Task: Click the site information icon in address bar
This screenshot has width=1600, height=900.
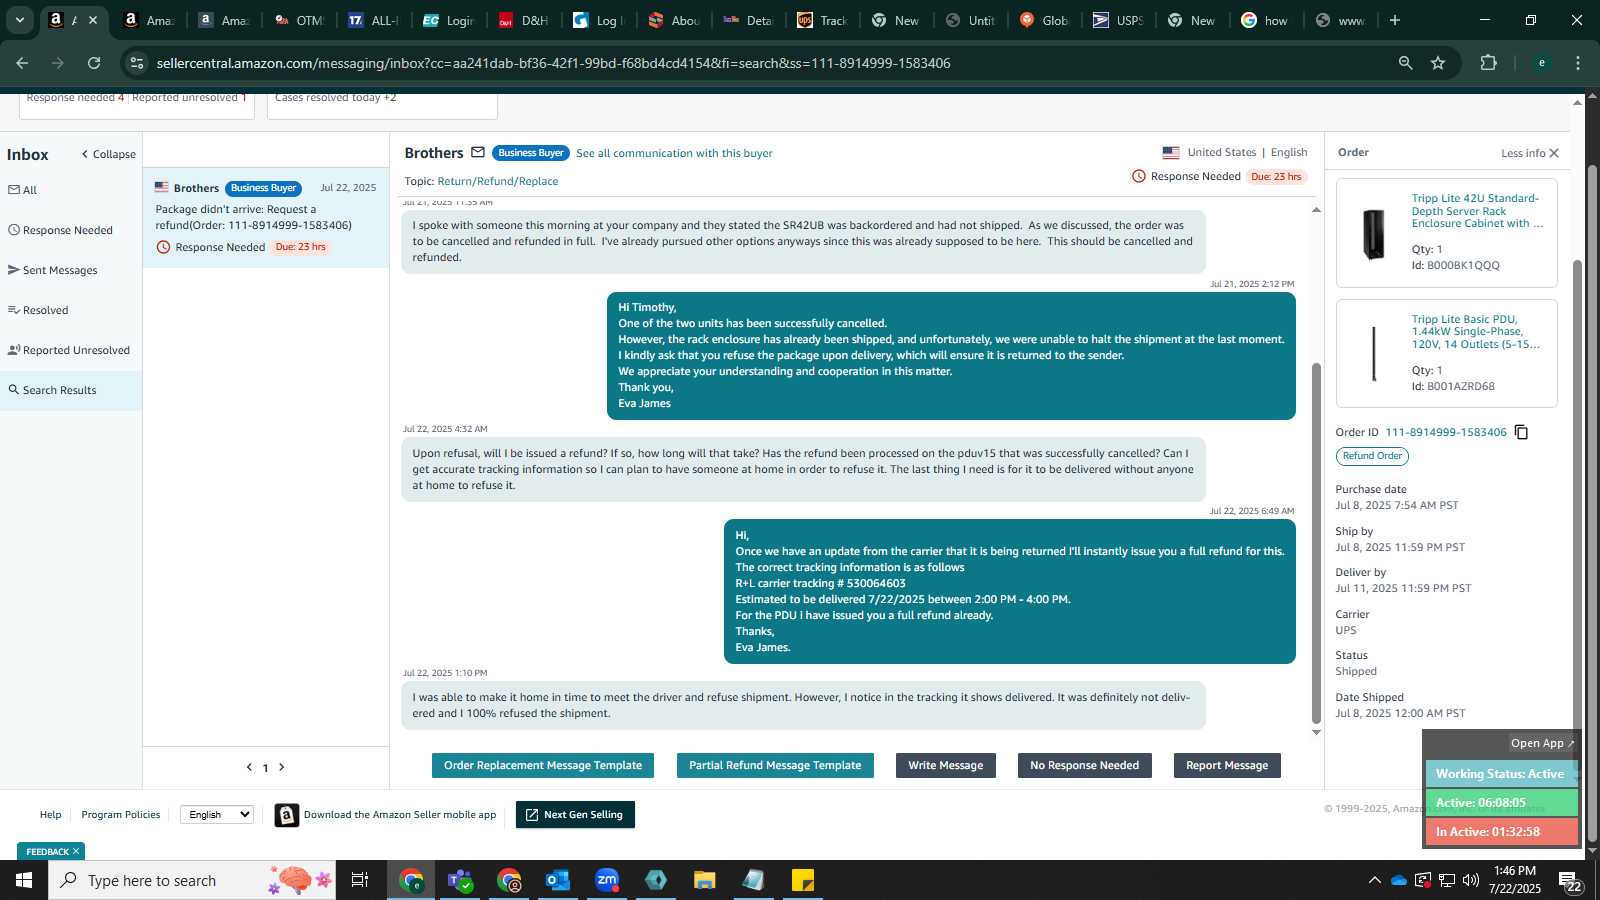Action: [x=137, y=63]
